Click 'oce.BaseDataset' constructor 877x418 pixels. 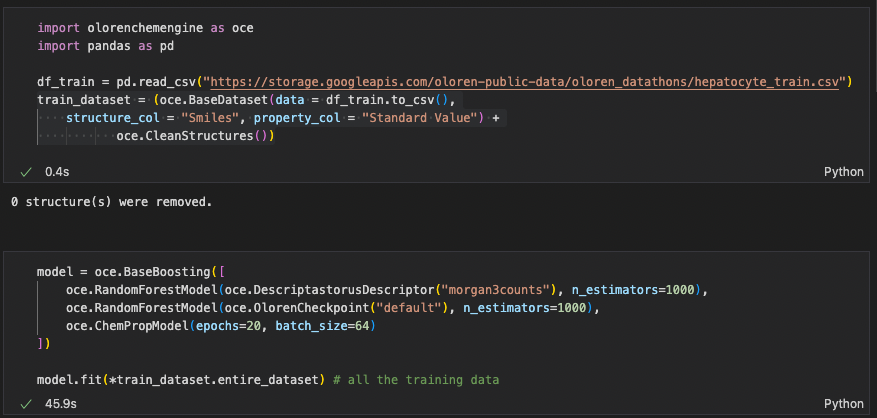coord(214,100)
